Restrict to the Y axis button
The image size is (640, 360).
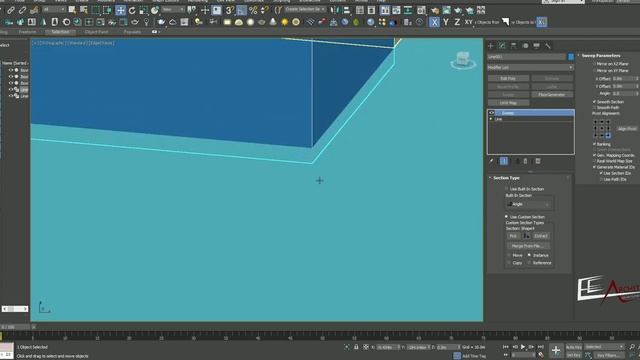pyautogui.click(x=446, y=22)
